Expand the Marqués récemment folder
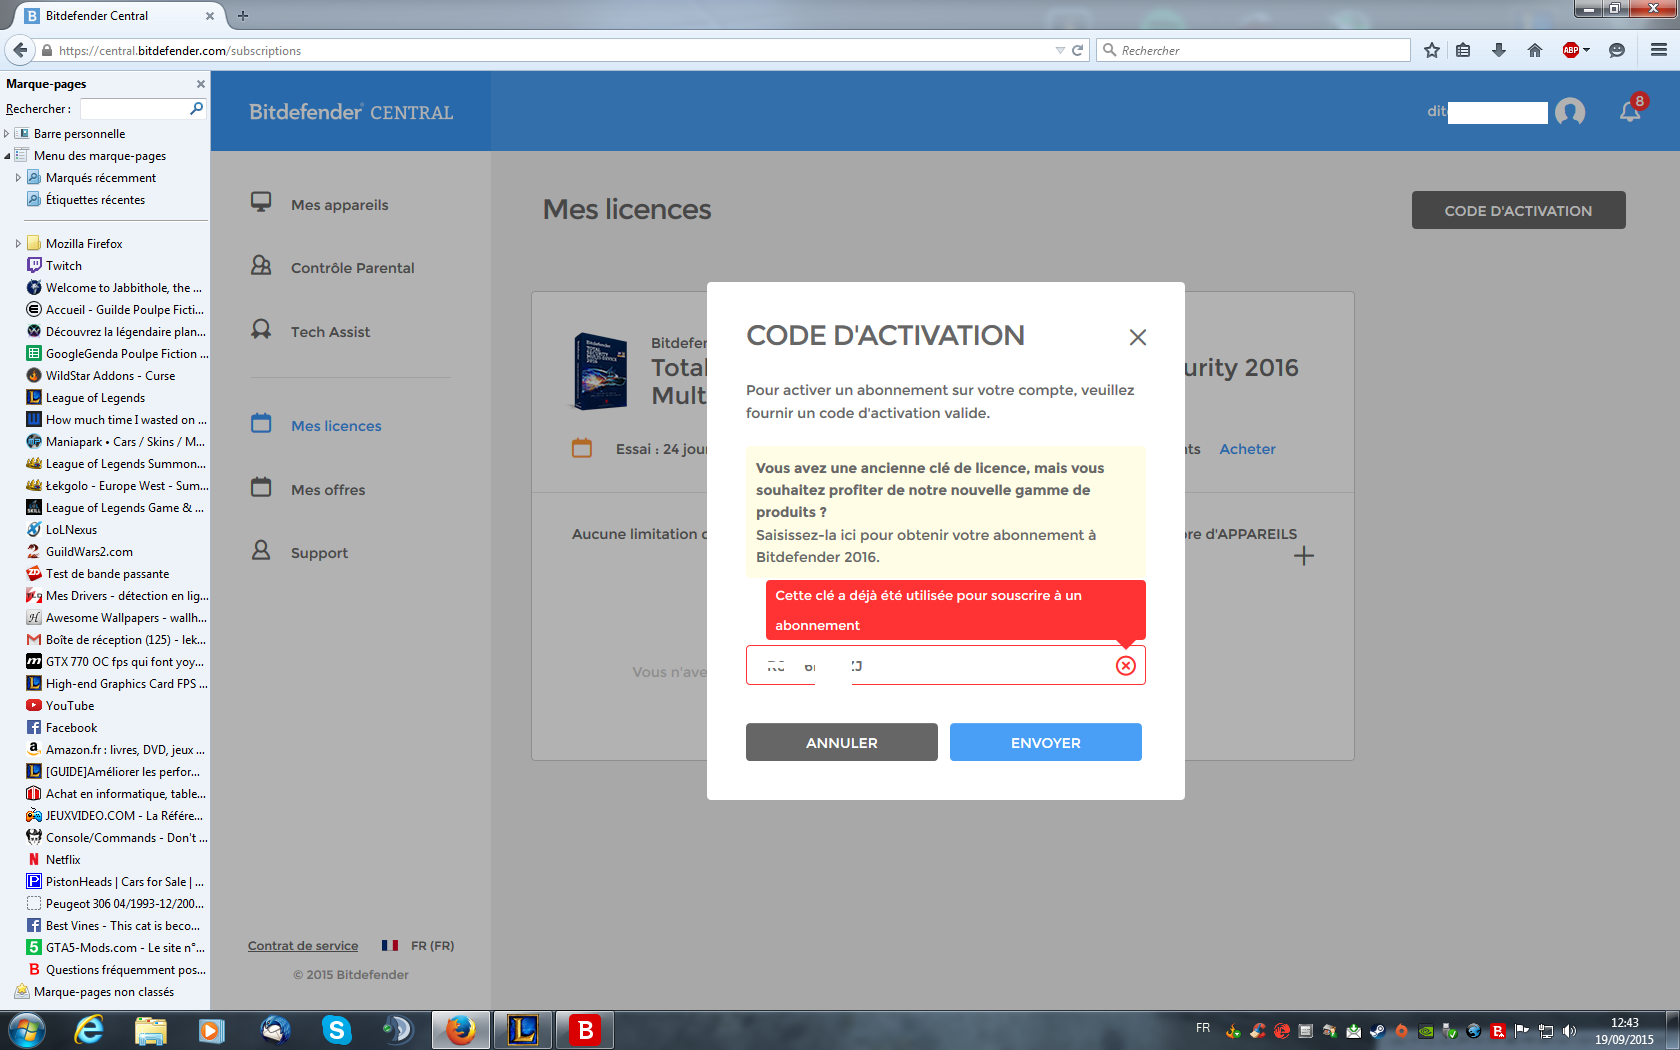This screenshot has height=1050, width=1680. pos(18,178)
